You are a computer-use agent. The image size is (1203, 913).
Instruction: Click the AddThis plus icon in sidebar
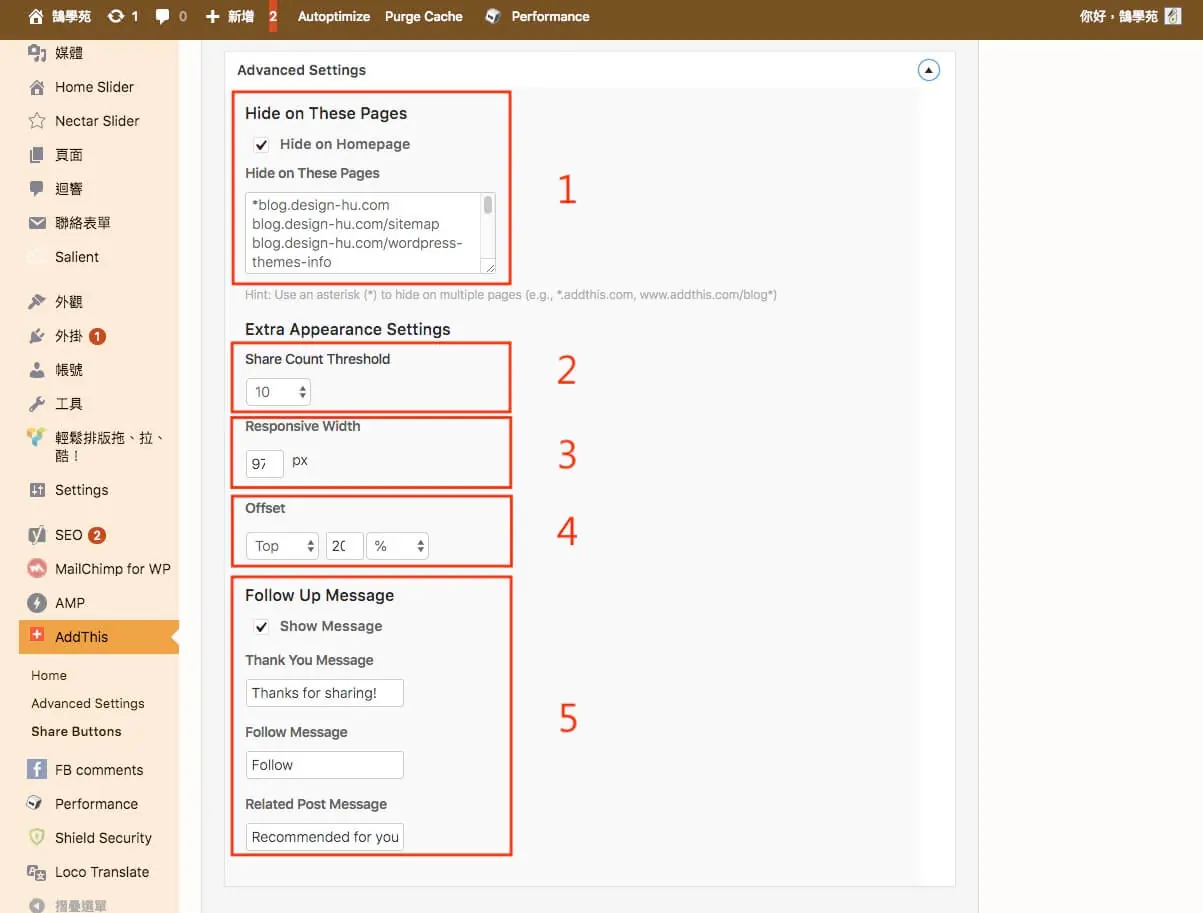37,634
